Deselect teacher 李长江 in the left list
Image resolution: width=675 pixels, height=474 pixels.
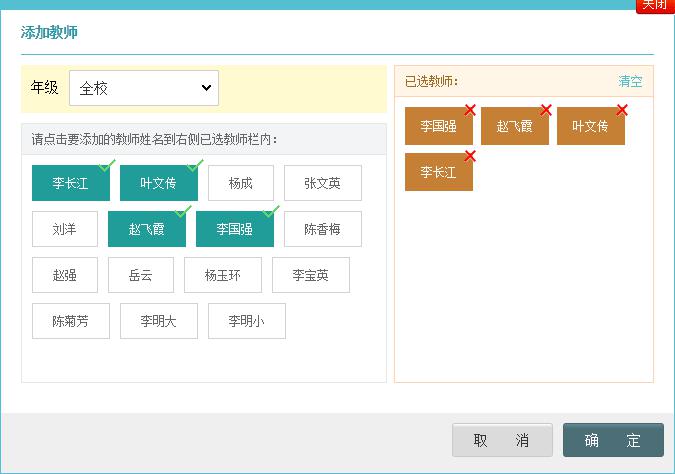tap(71, 183)
